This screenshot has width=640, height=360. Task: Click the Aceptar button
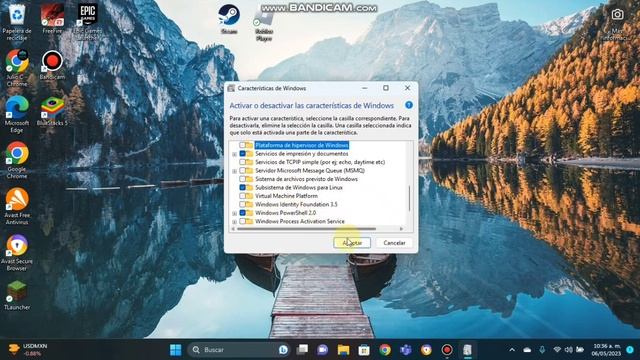(352, 243)
